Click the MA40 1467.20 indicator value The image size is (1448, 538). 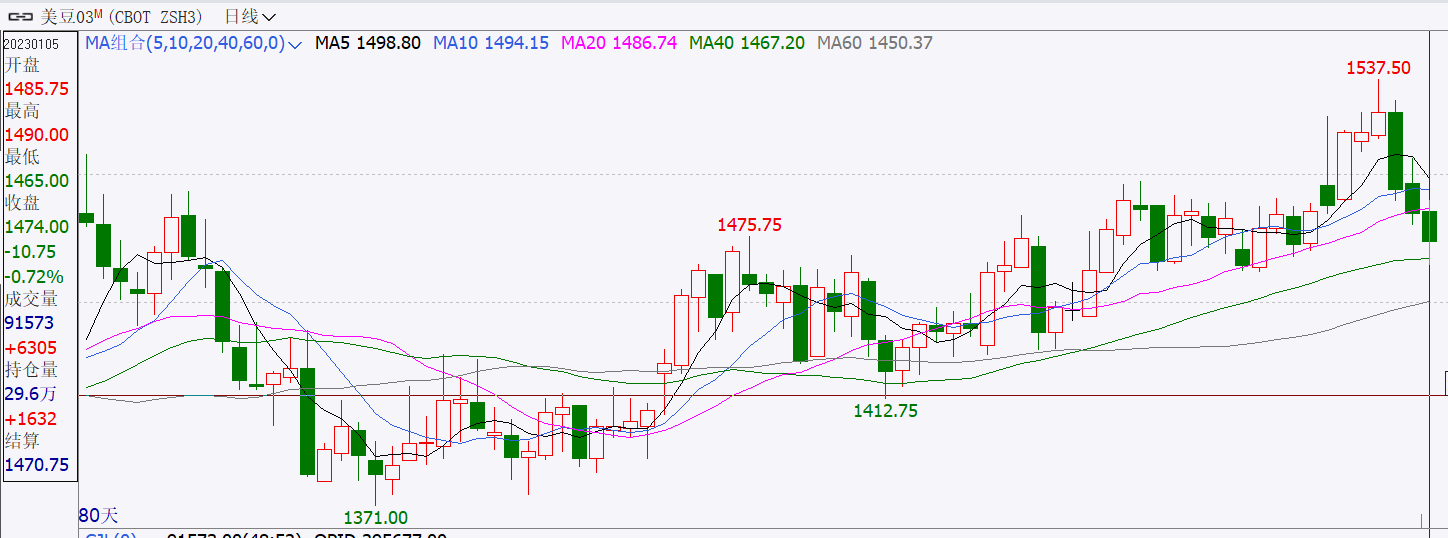pos(747,43)
